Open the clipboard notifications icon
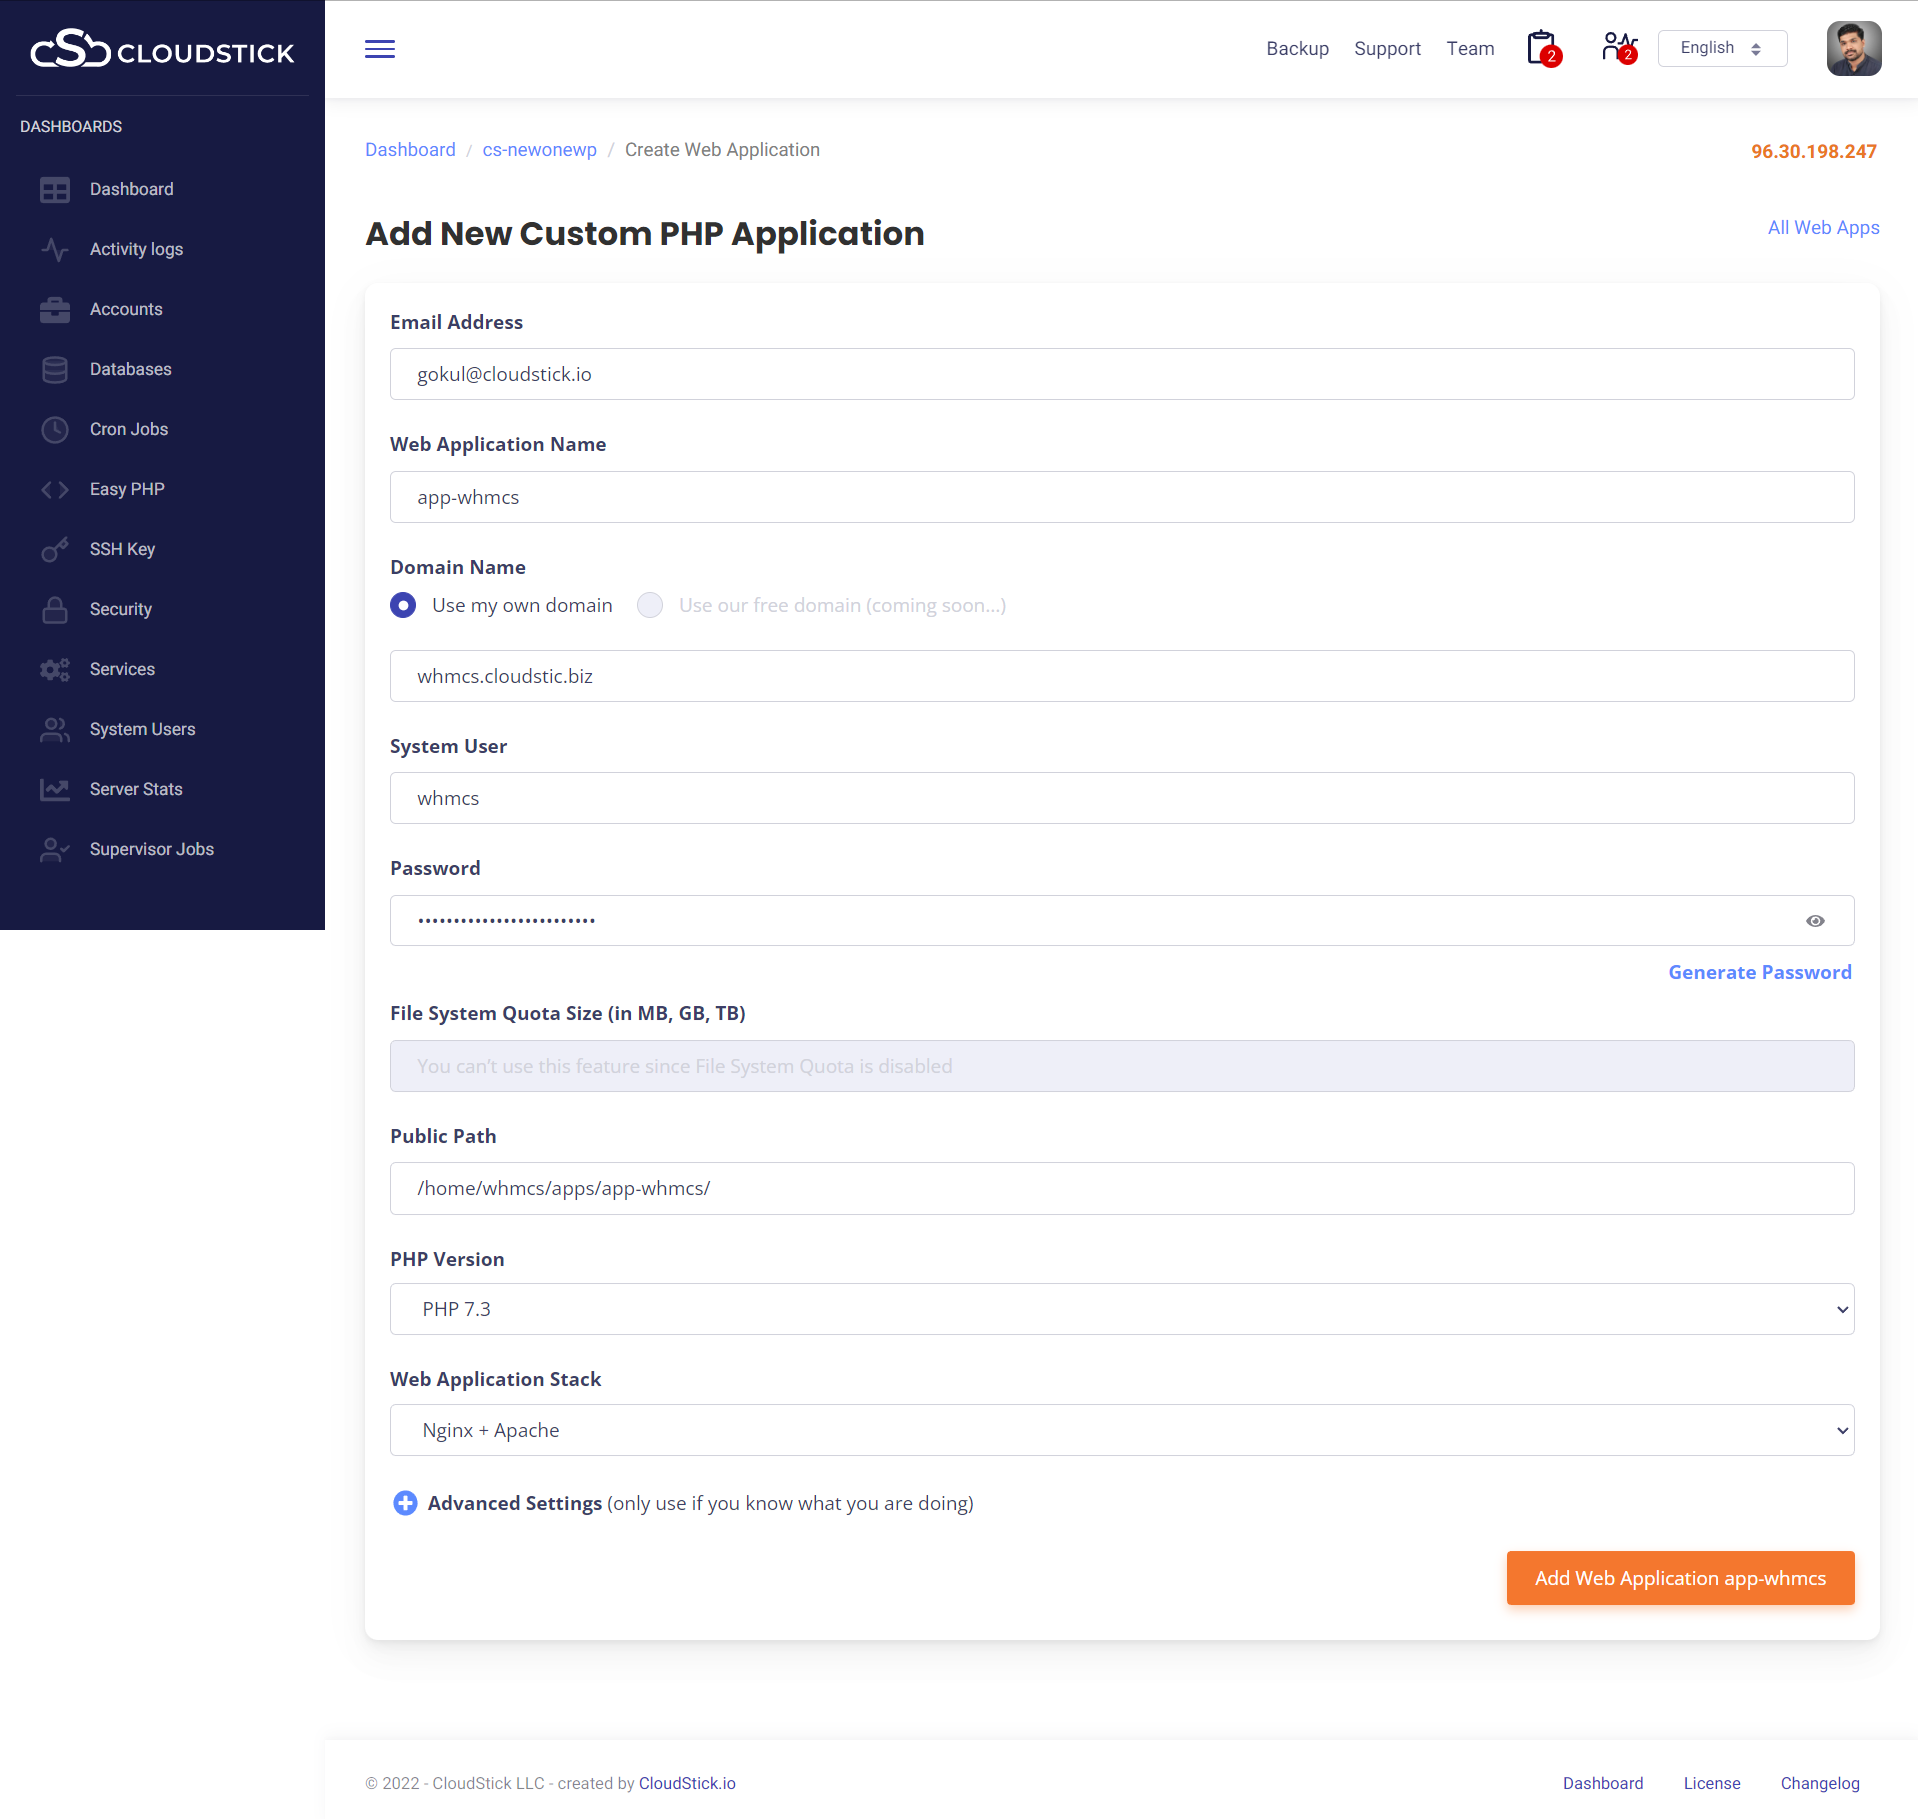Image resolution: width=1918 pixels, height=1819 pixels. pyautogui.click(x=1543, y=48)
